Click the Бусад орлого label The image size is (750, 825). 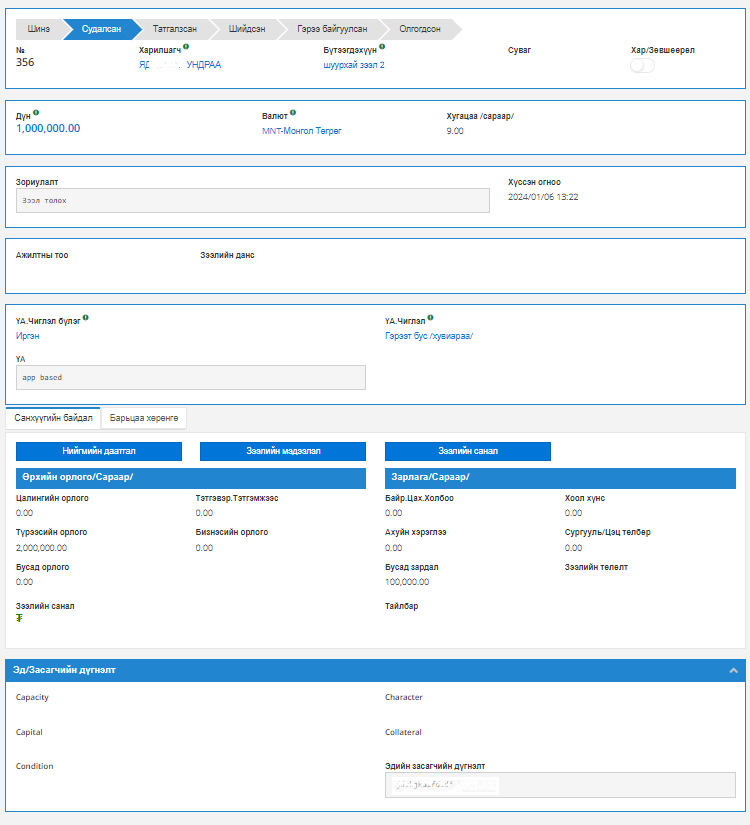pyautogui.click(x=43, y=567)
